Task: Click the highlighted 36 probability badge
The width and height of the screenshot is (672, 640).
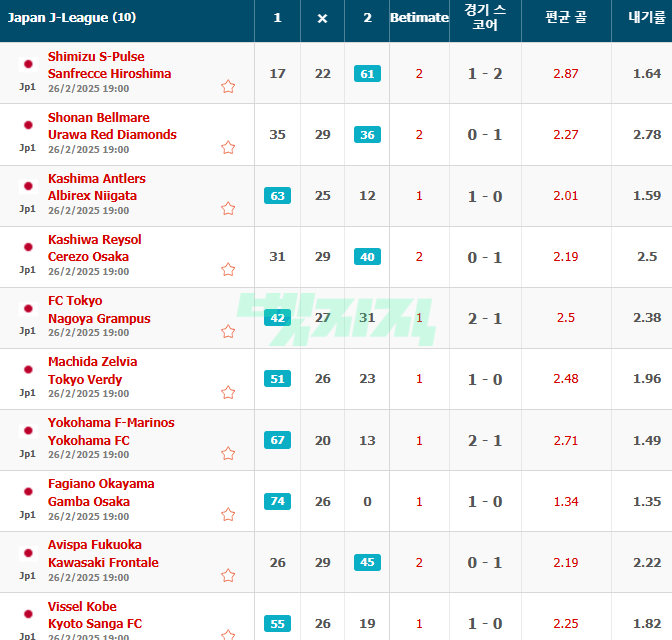Action: pyautogui.click(x=367, y=135)
